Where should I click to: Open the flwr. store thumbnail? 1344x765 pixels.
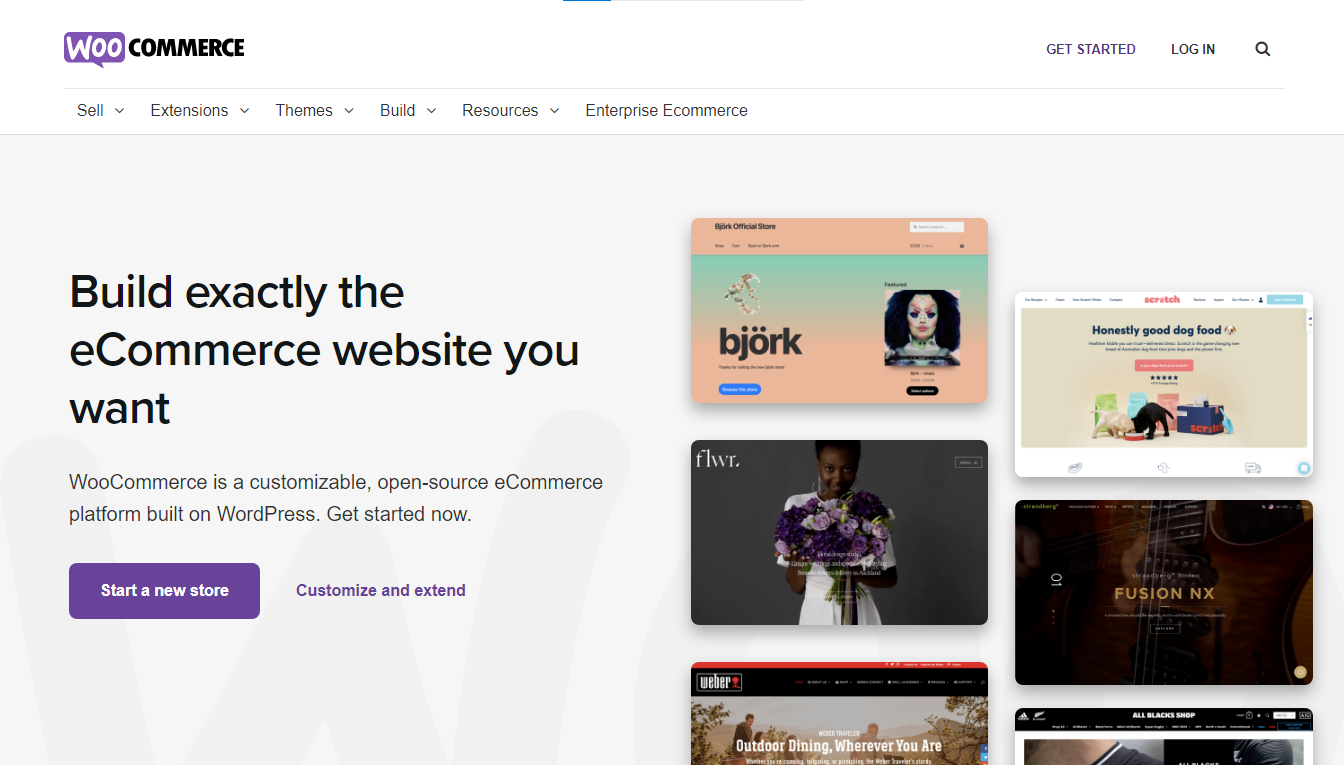tap(839, 533)
